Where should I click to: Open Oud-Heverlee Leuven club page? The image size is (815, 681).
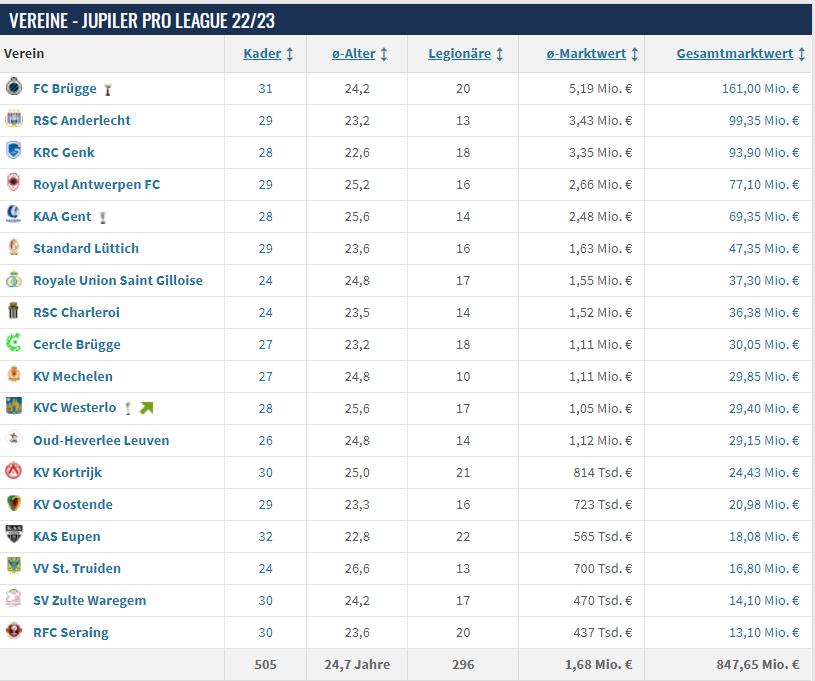(101, 440)
